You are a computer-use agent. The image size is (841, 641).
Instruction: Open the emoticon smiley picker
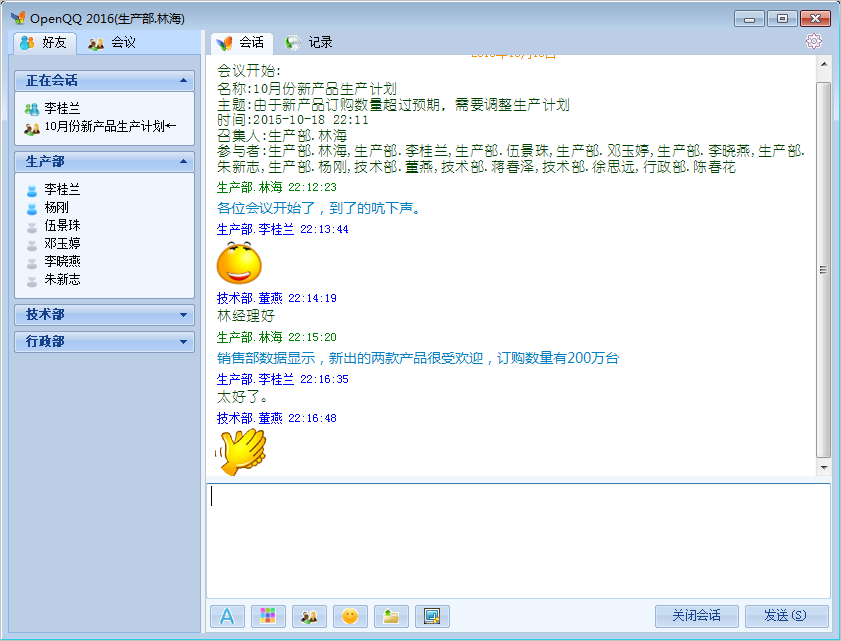[x=350, y=616]
